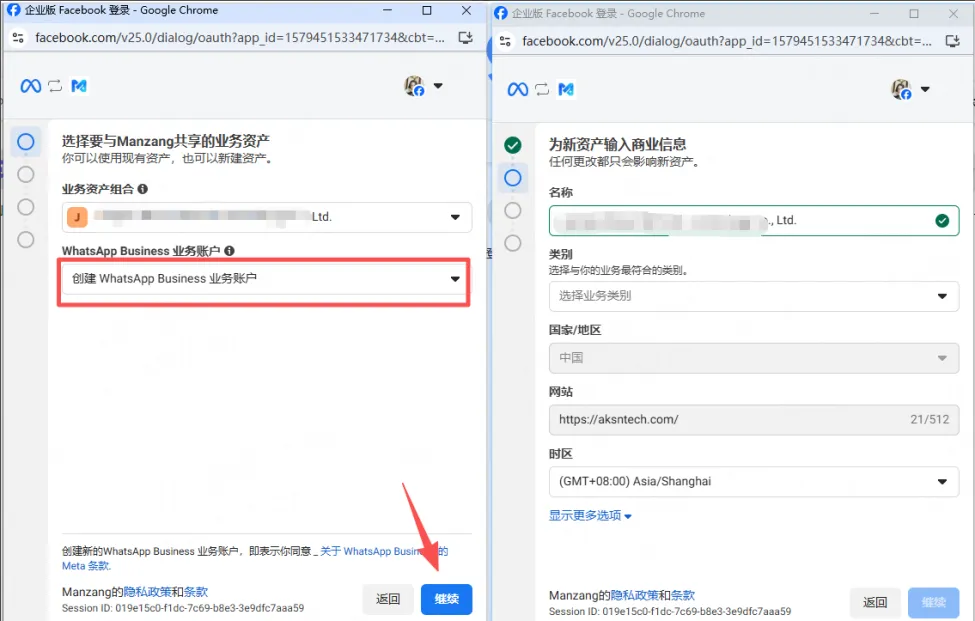Select third step circle in right window
This screenshot has width=975, height=621.
512,210
